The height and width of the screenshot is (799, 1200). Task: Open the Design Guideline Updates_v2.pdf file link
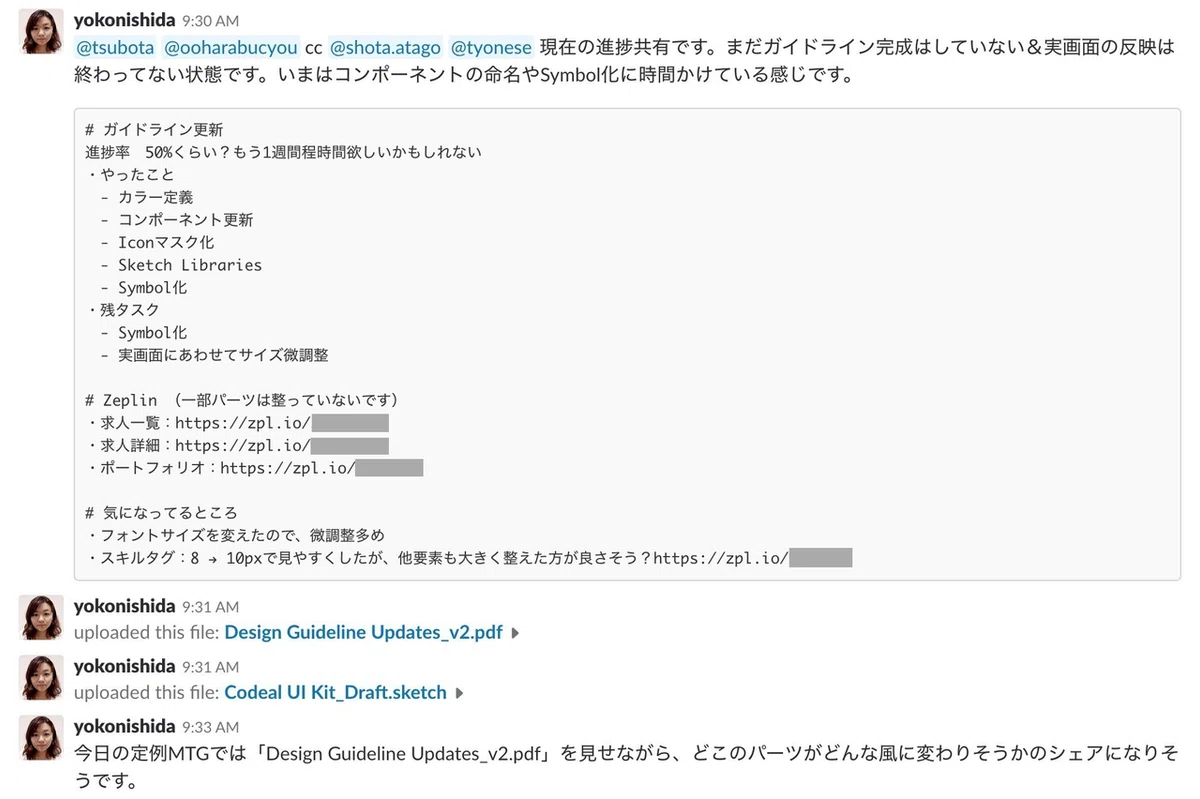(x=364, y=632)
